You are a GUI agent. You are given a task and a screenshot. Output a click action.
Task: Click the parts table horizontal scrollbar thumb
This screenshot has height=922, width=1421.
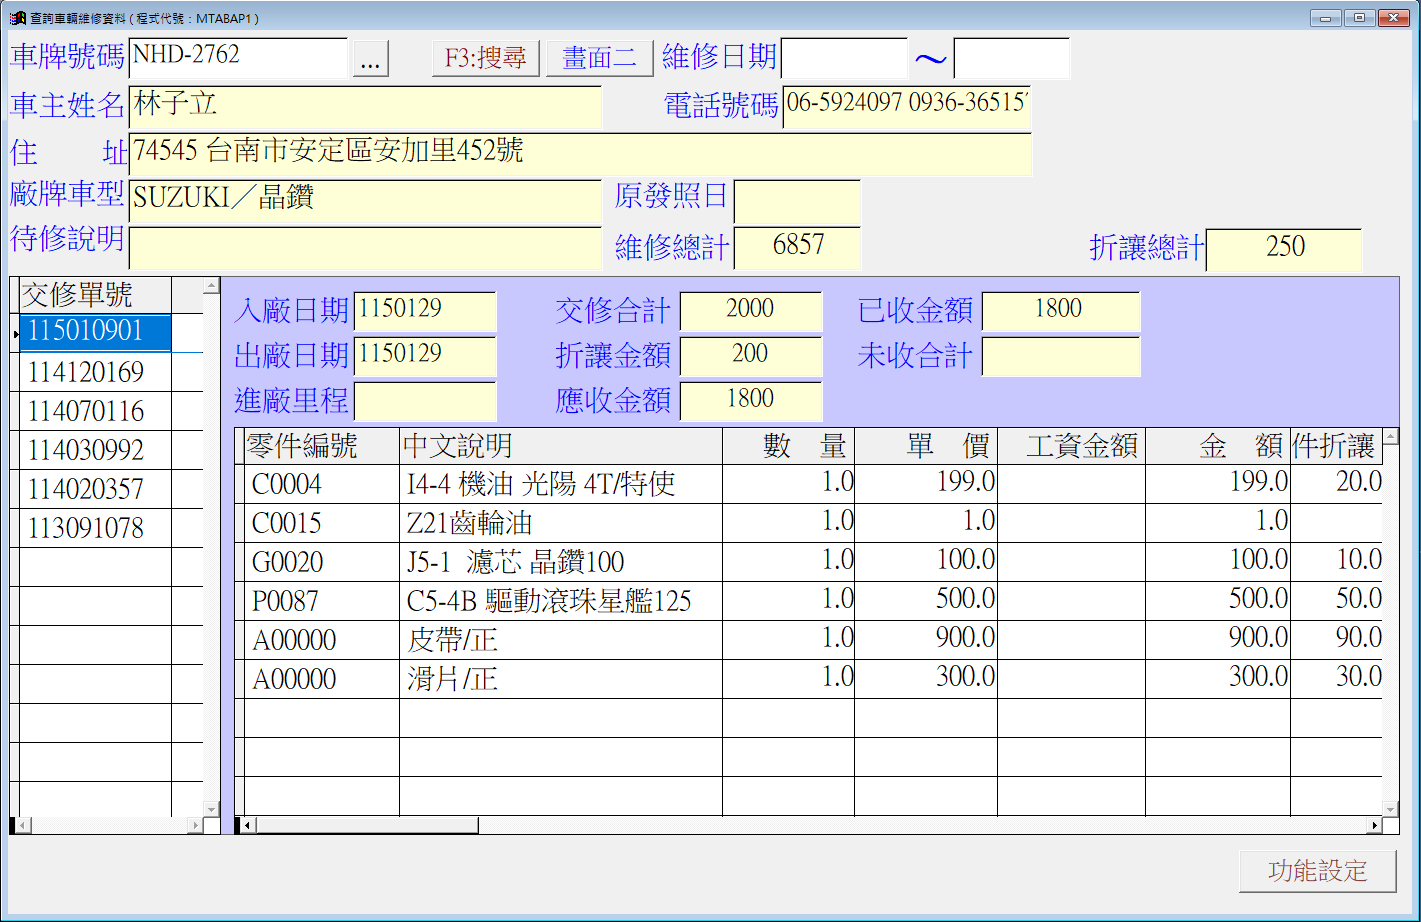[x=367, y=825]
